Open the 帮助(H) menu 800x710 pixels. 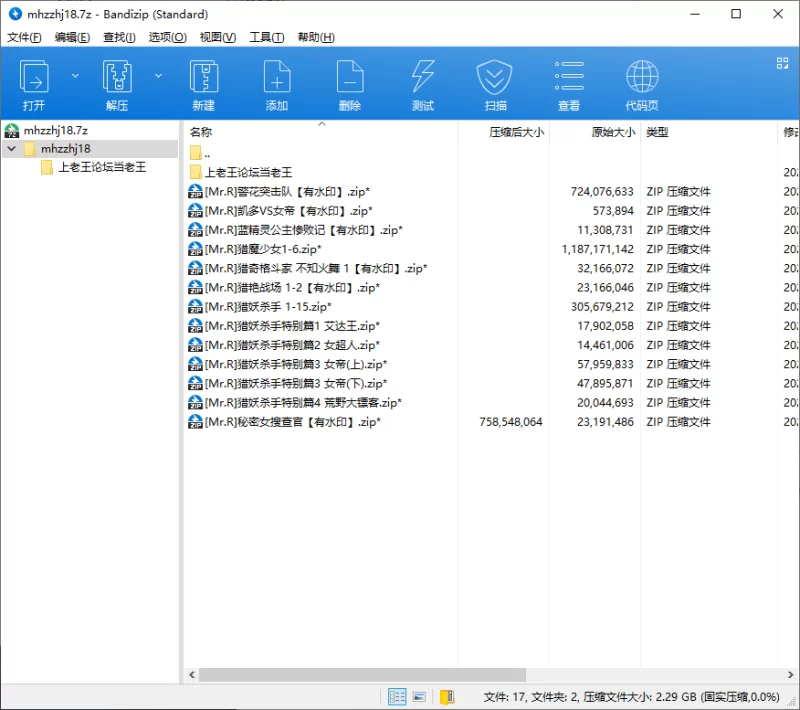(x=316, y=37)
